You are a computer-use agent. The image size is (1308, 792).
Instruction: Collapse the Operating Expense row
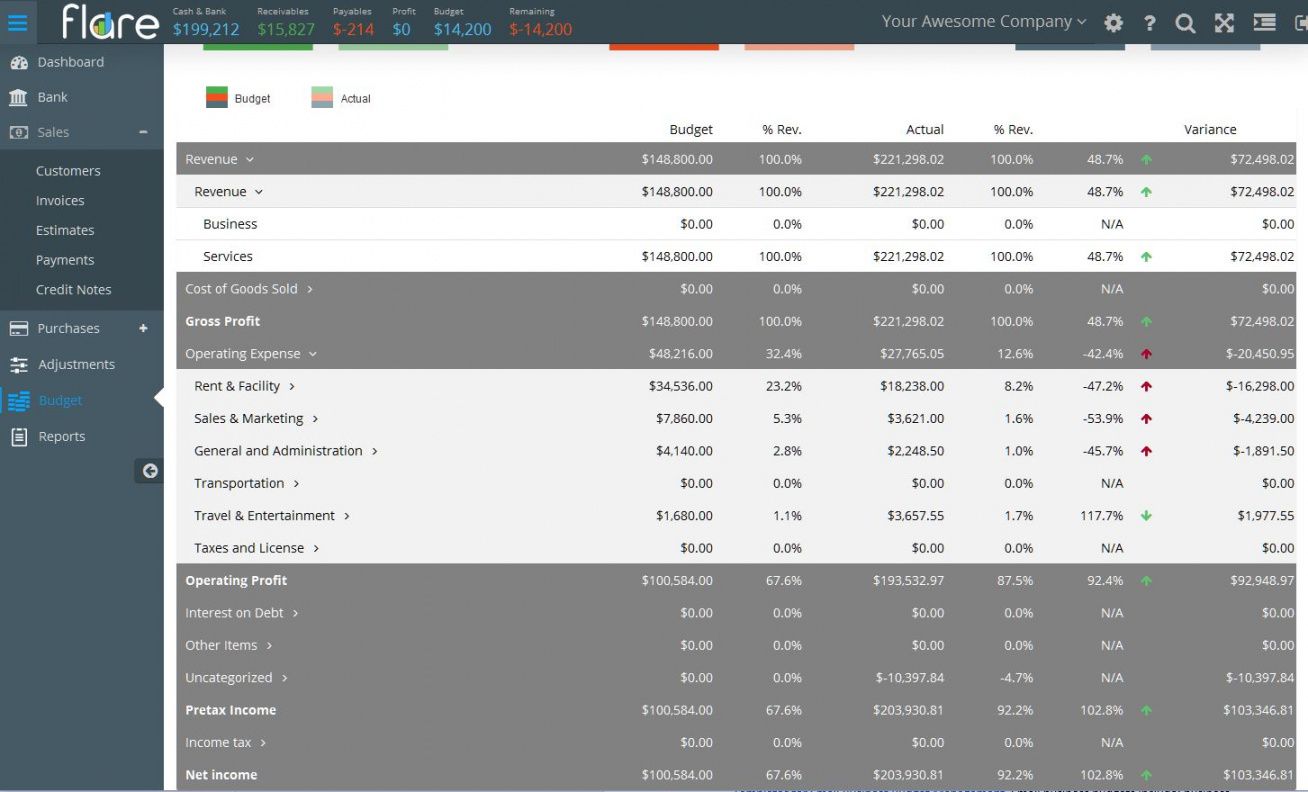[x=312, y=354]
